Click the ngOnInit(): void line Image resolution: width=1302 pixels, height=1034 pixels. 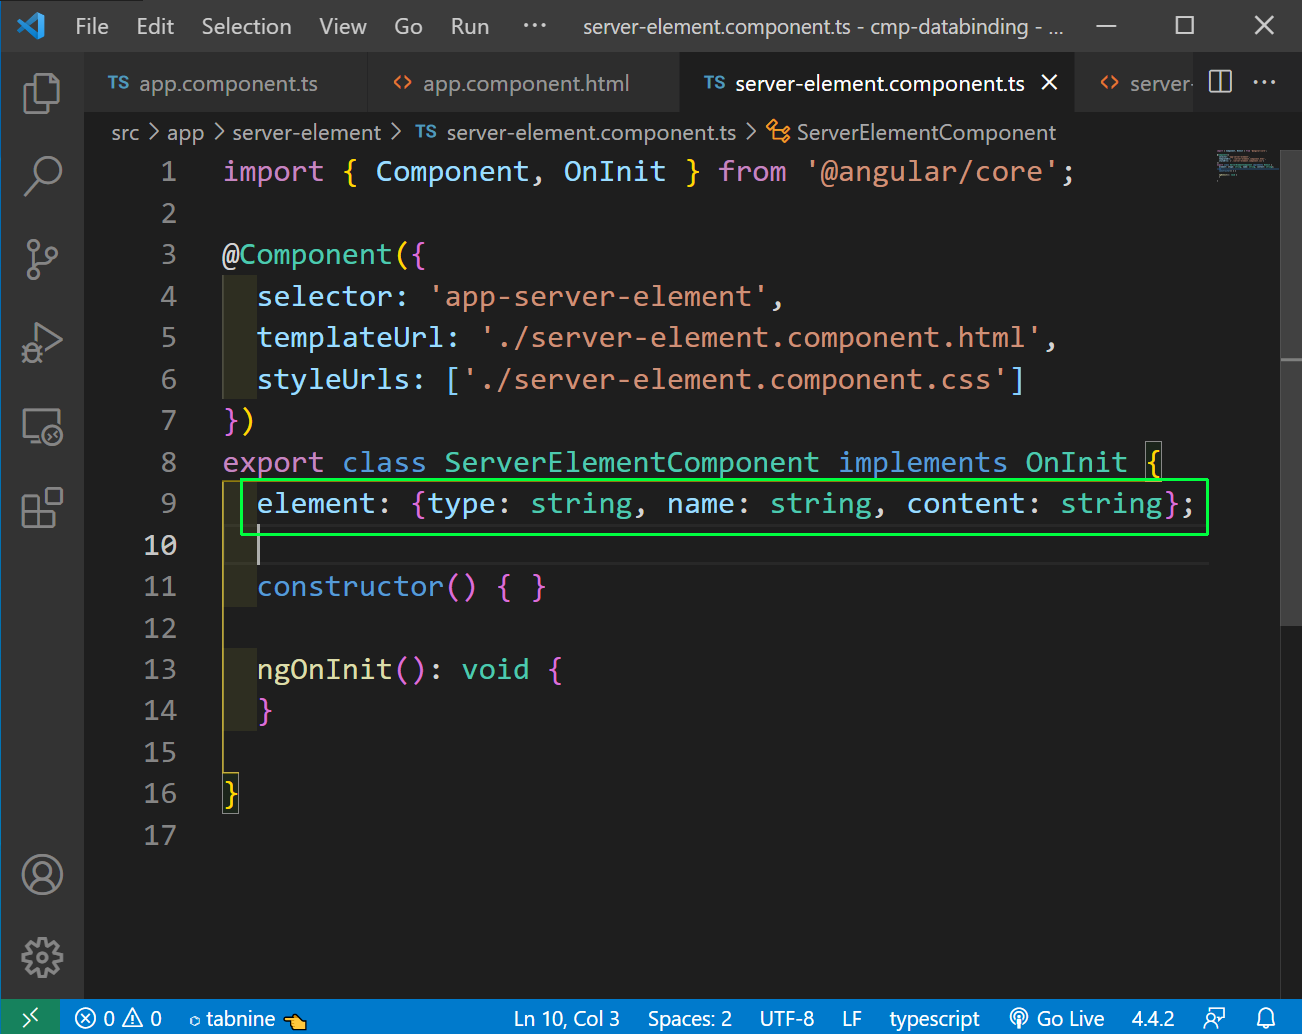(x=410, y=669)
